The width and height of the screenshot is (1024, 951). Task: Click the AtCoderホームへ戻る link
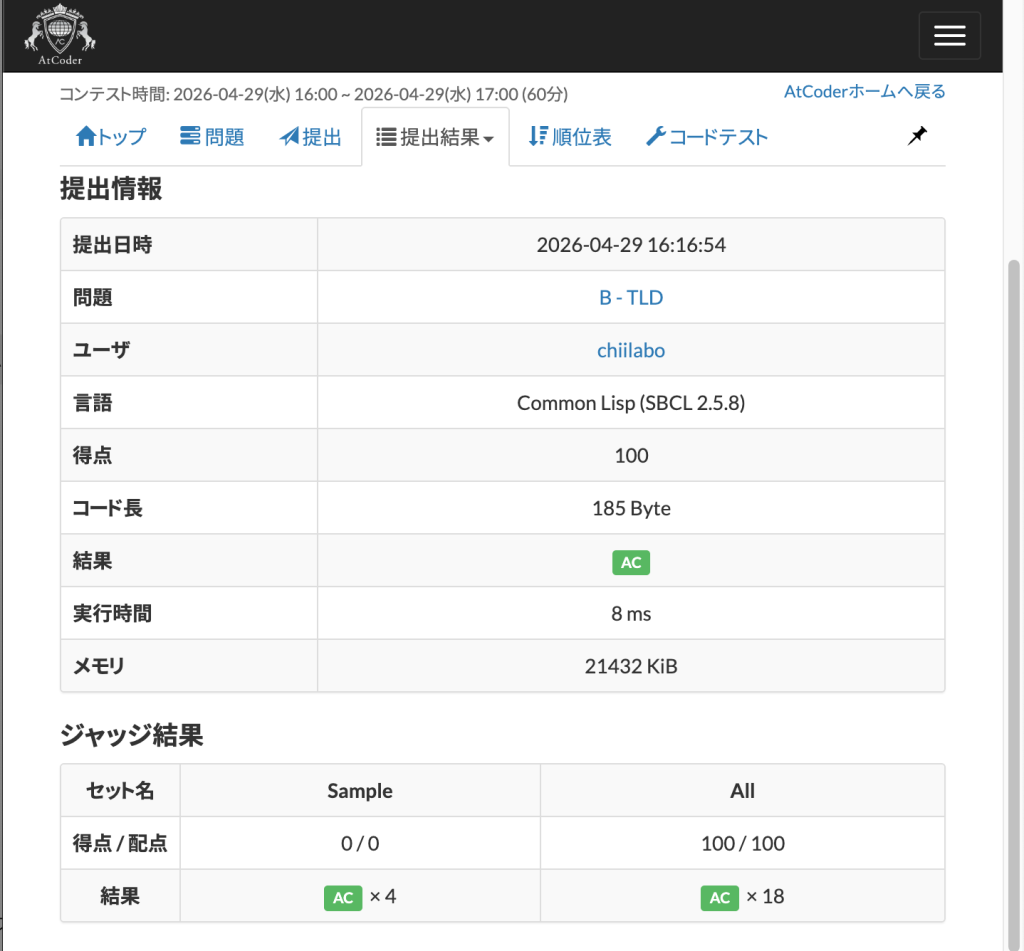[863, 90]
